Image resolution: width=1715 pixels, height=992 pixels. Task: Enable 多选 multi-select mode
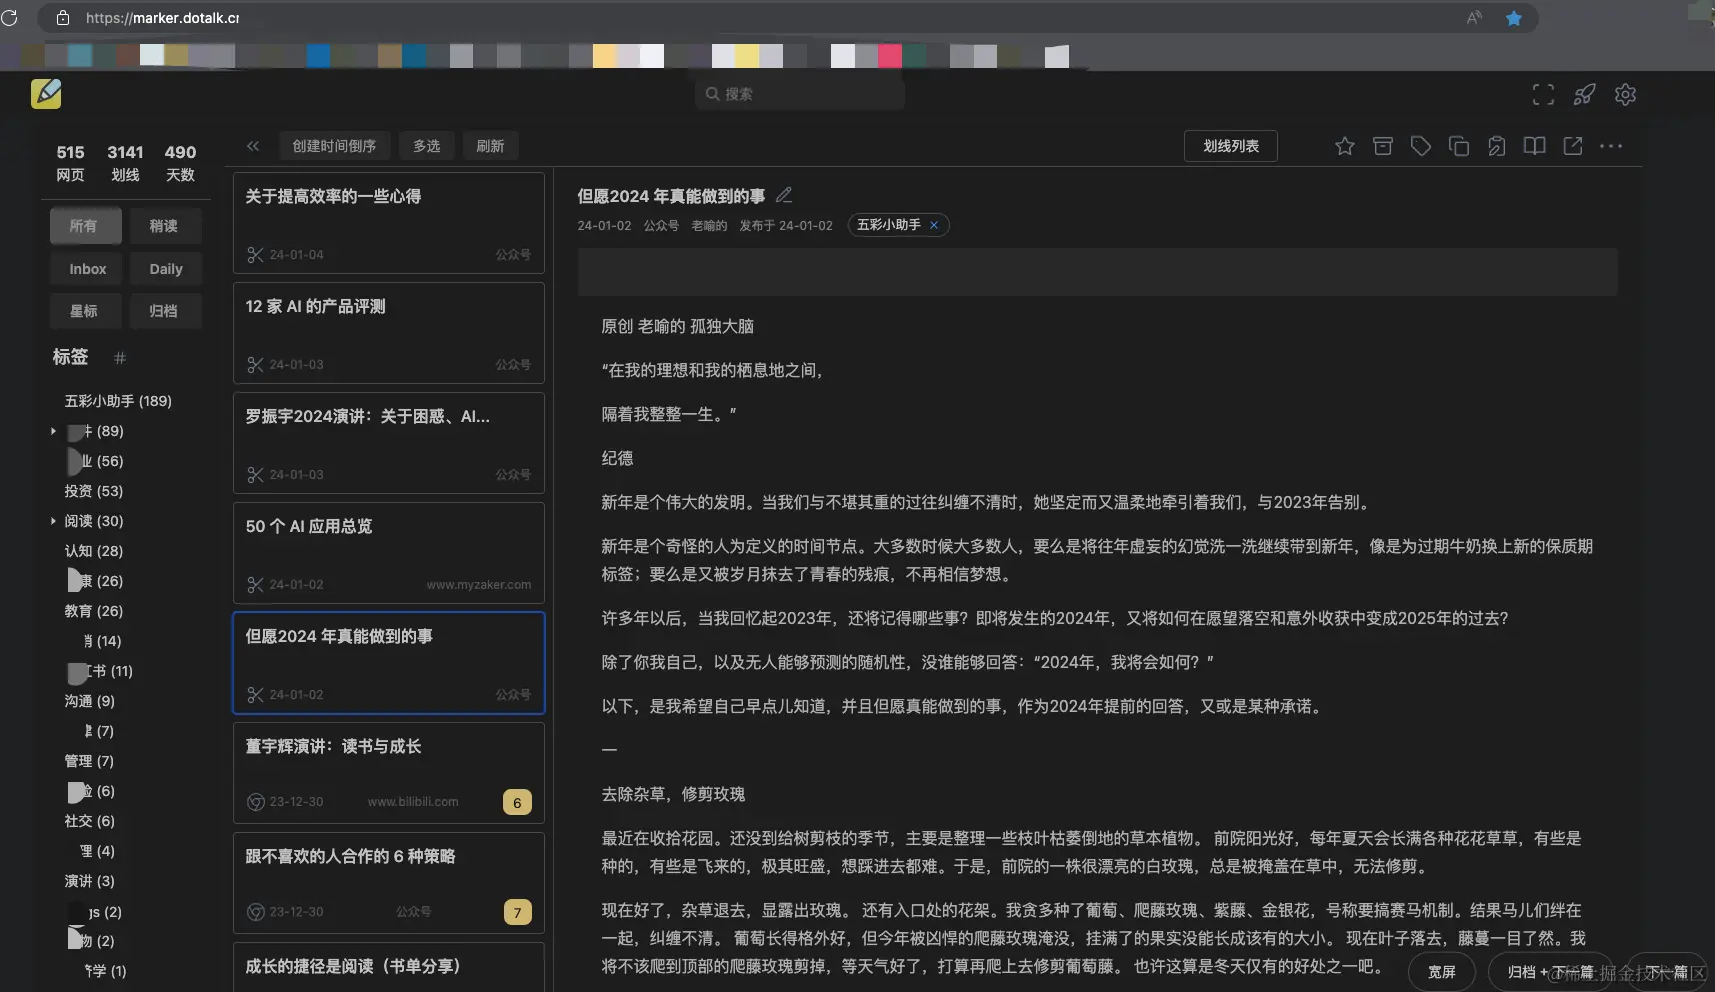pos(427,146)
